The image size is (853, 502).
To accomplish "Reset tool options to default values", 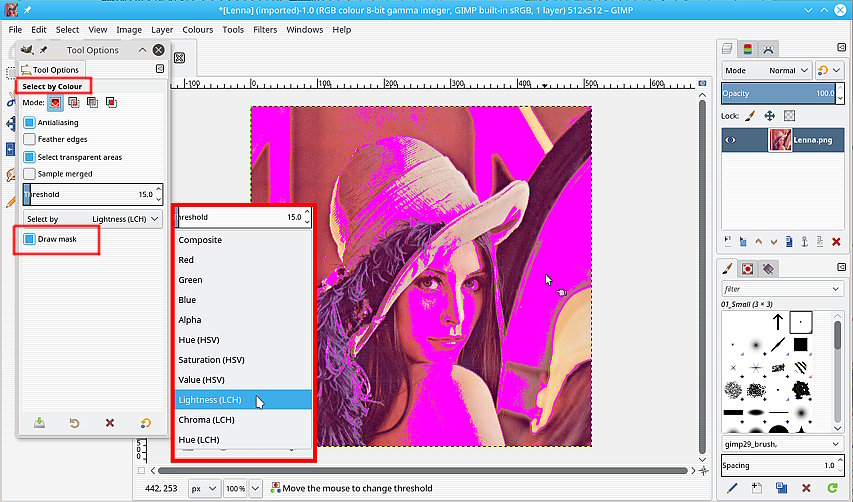I will (x=145, y=423).
